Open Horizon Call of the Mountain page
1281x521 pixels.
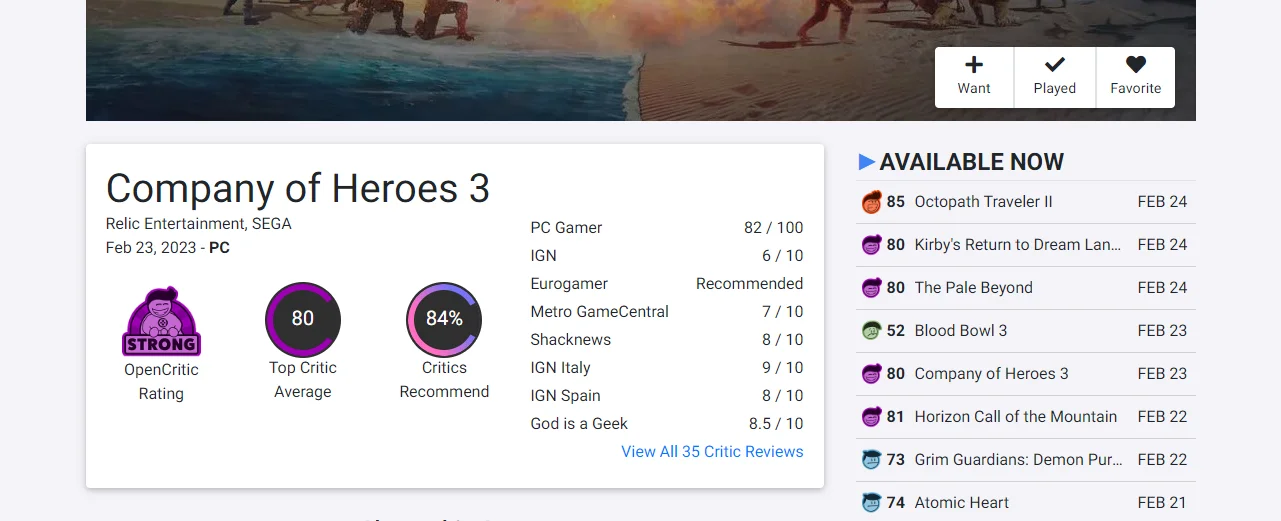pos(1015,417)
